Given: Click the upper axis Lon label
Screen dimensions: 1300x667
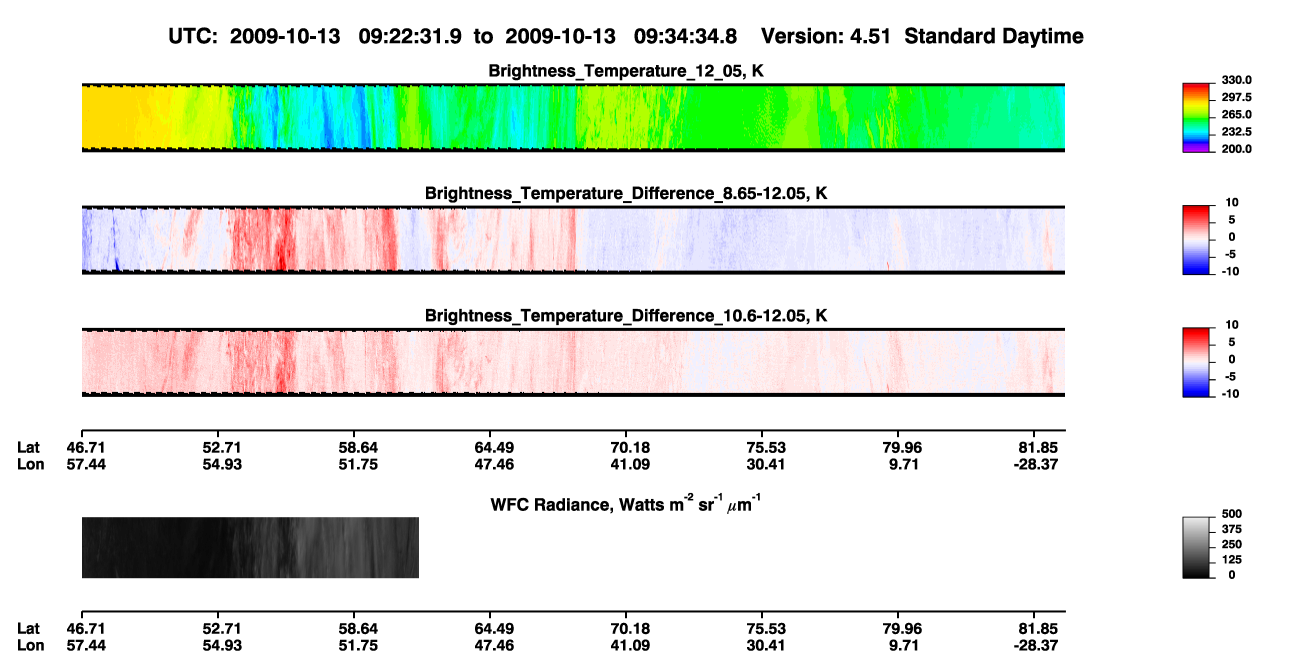Looking at the screenshot, I should 29,464.
